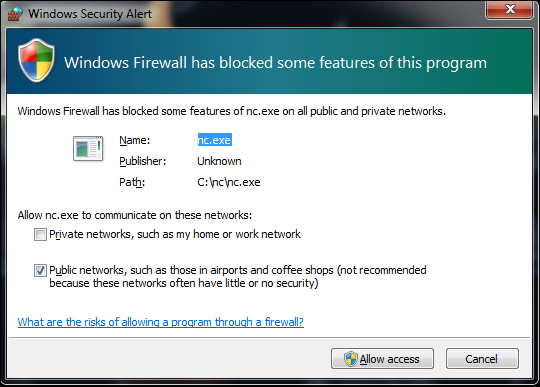Click the Windows Security Alert title text
Image resolution: width=540 pixels, height=387 pixels.
[x=90, y=14]
